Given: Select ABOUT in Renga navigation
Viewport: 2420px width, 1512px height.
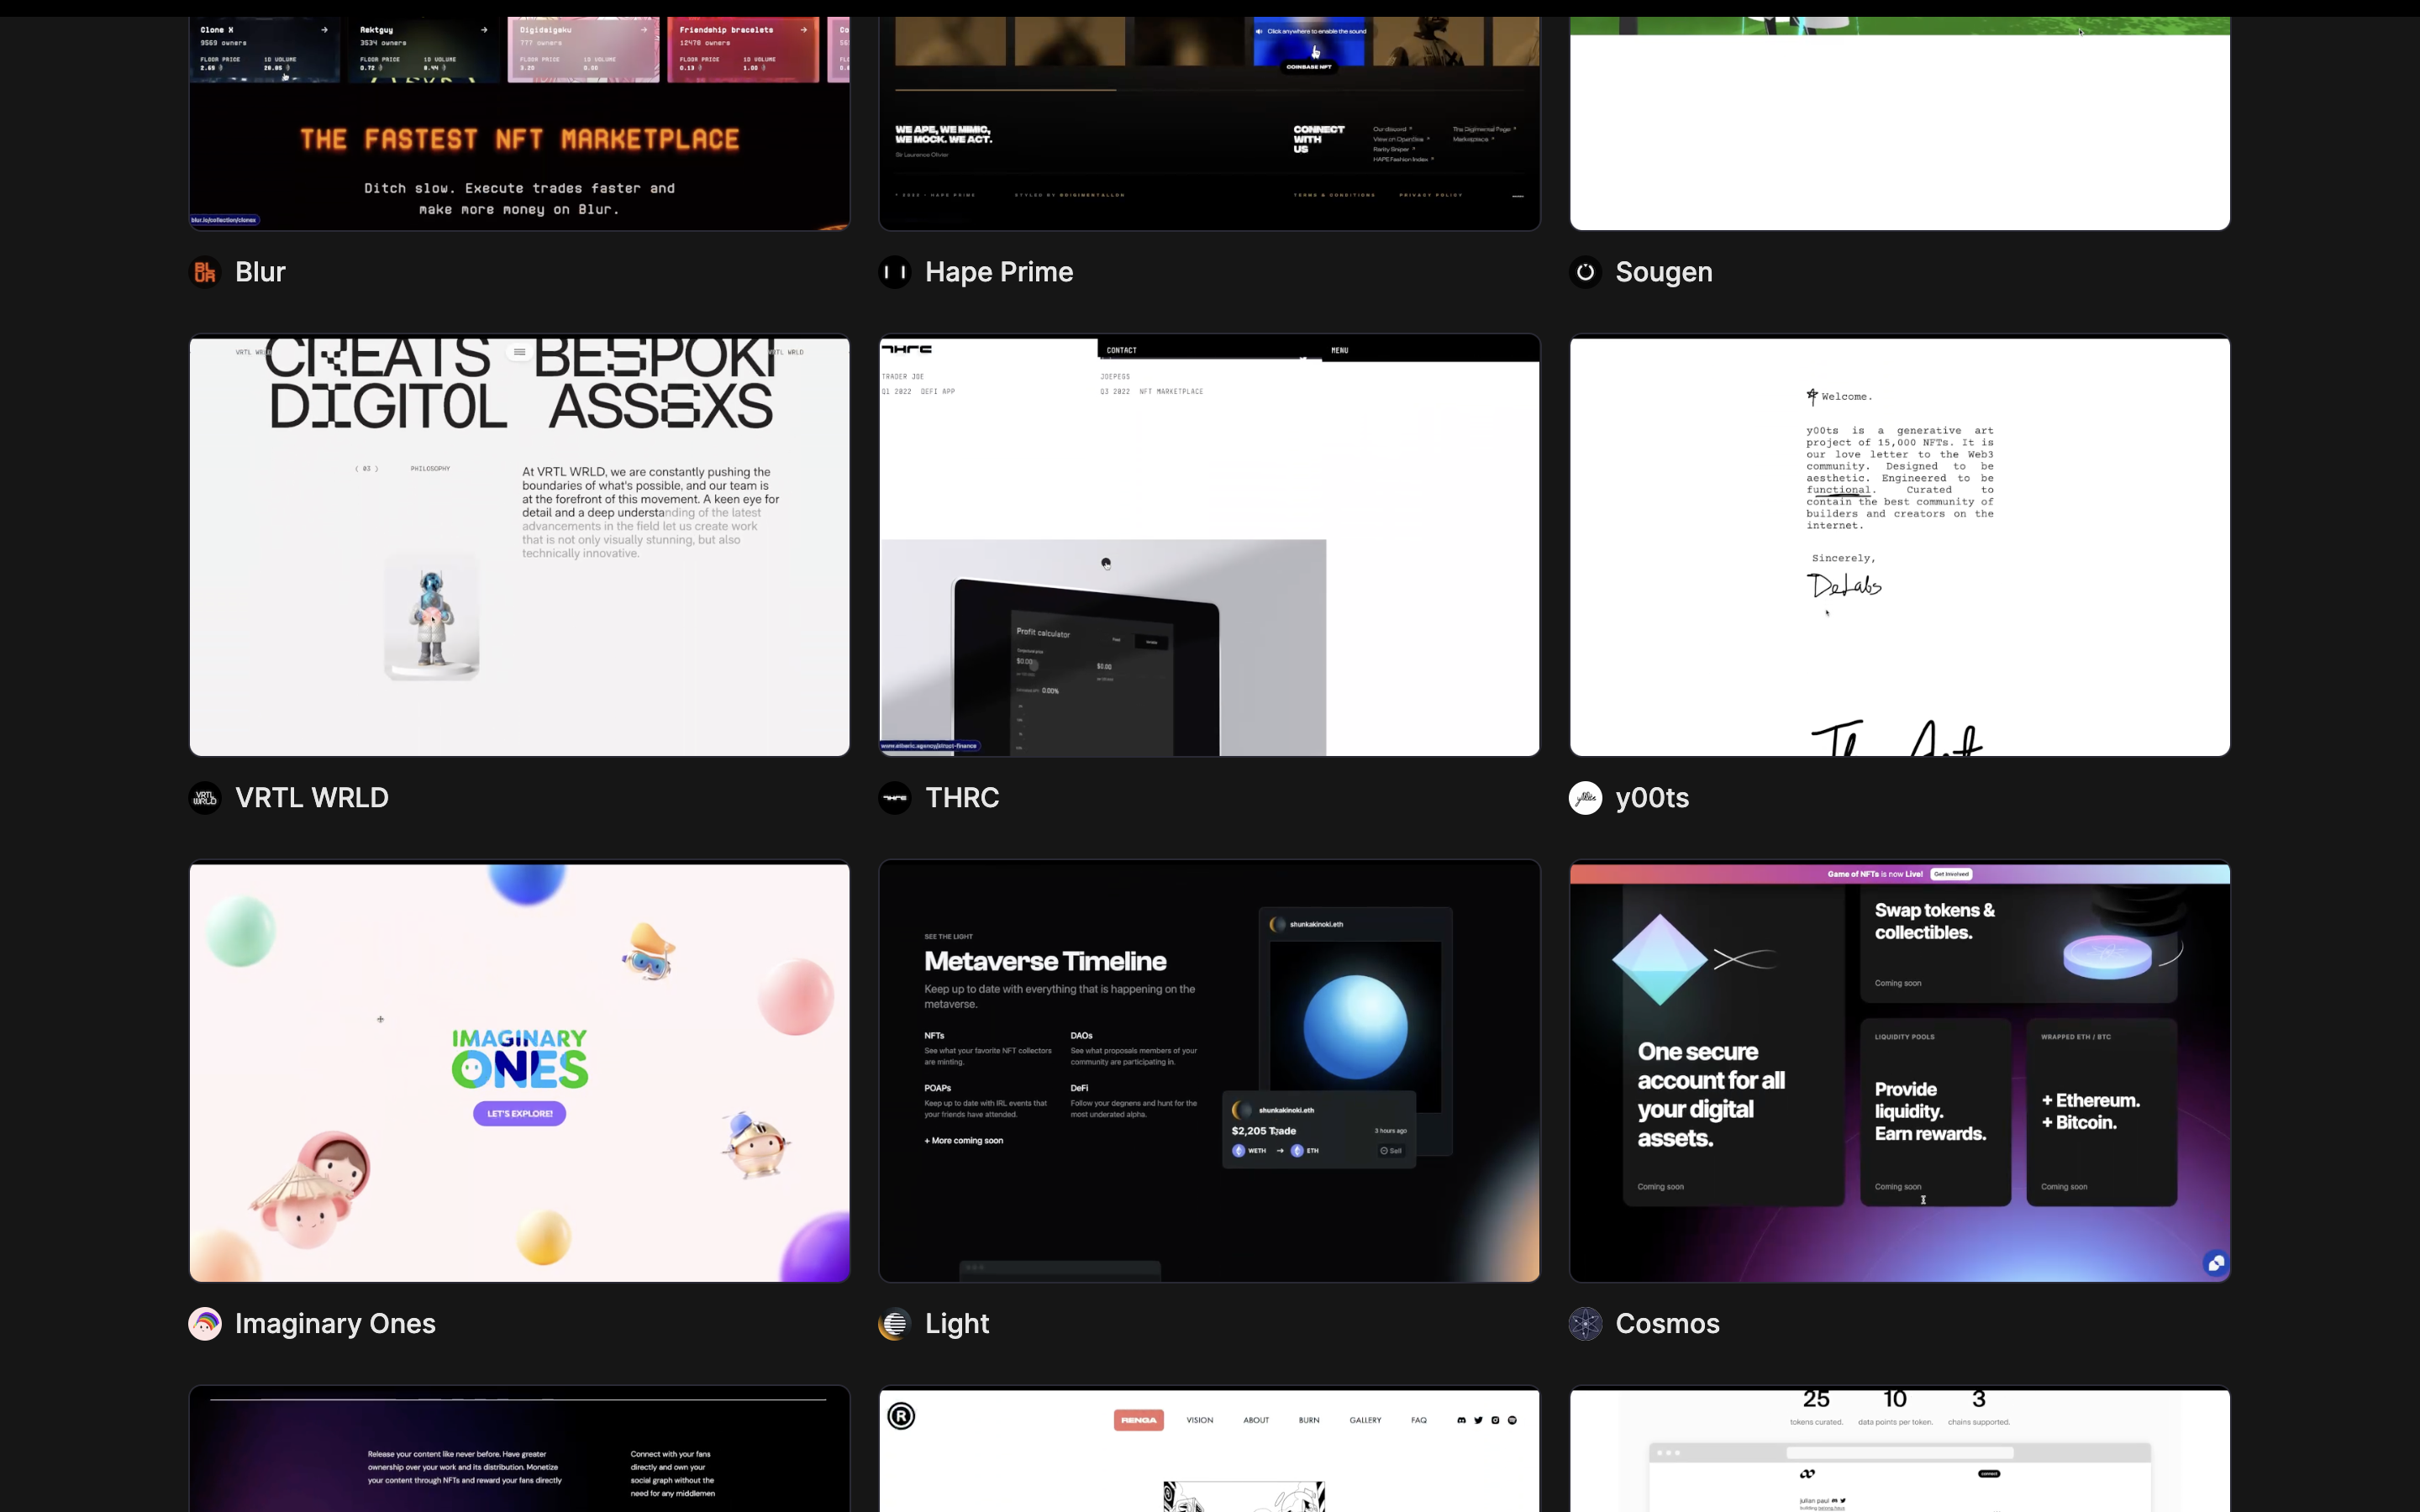Looking at the screenshot, I should click(1256, 1420).
